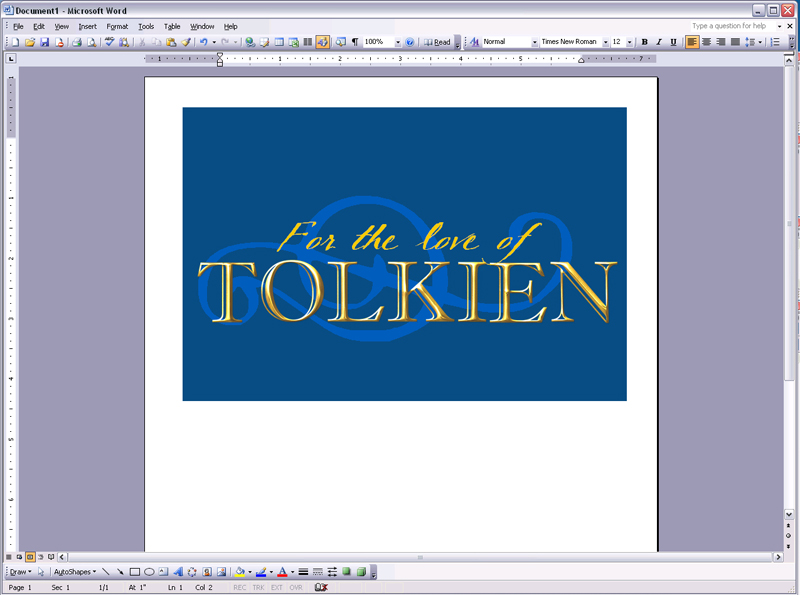Screen dimensions: 800x595
Task: Open Microsoft Word Help icon
Action: click(x=409, y=42)
